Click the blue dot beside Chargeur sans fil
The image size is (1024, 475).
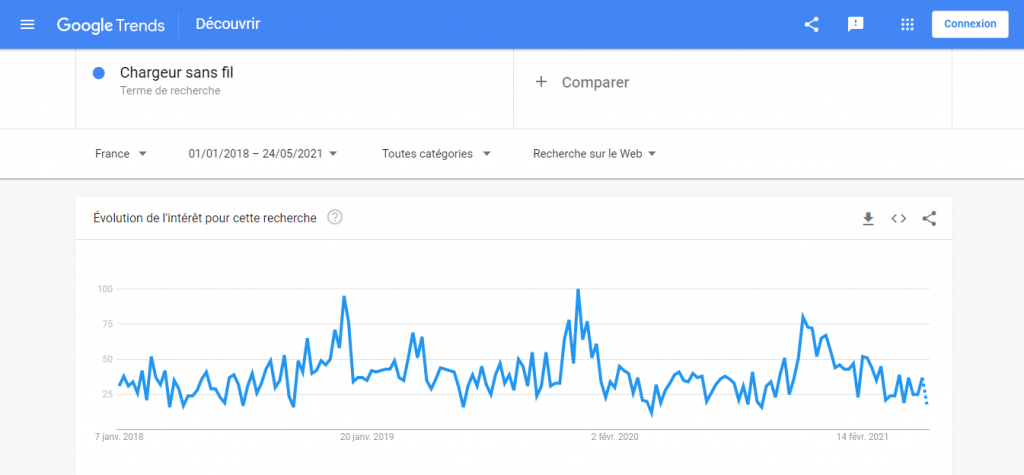click(x=99, y=73)
